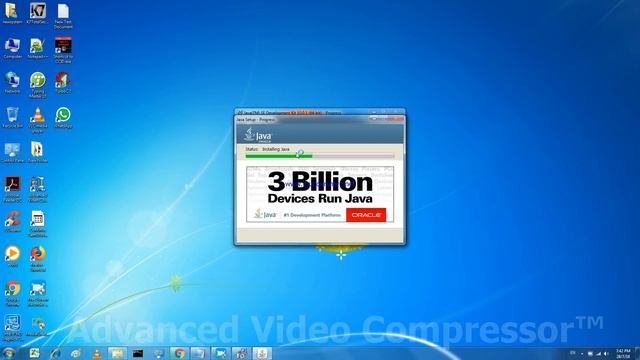
Task: Click the red Oracle logo banner
Action: coord(366,215)
